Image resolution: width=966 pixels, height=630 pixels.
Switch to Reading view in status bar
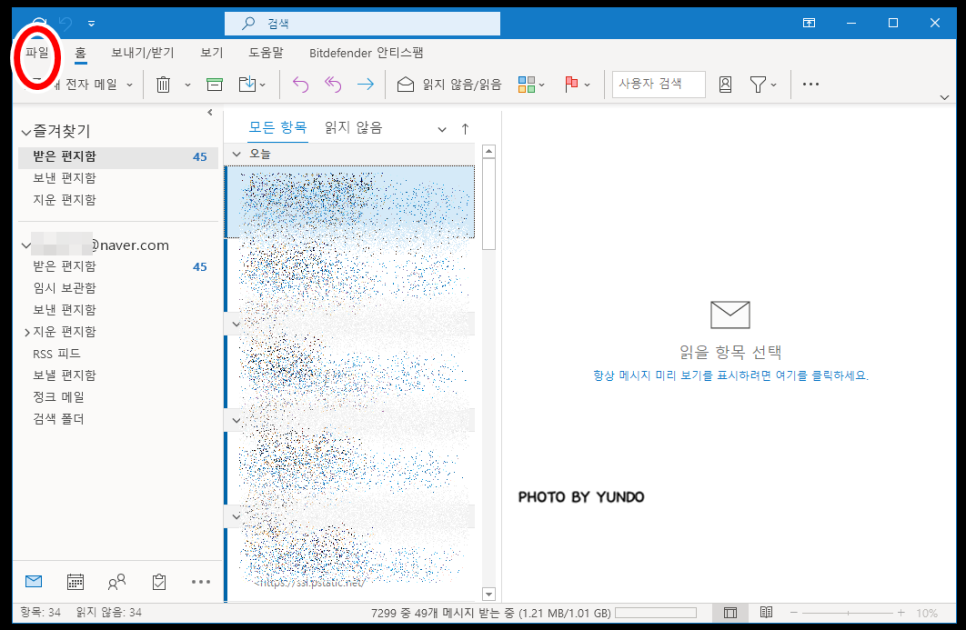click(x=766, y=612)
